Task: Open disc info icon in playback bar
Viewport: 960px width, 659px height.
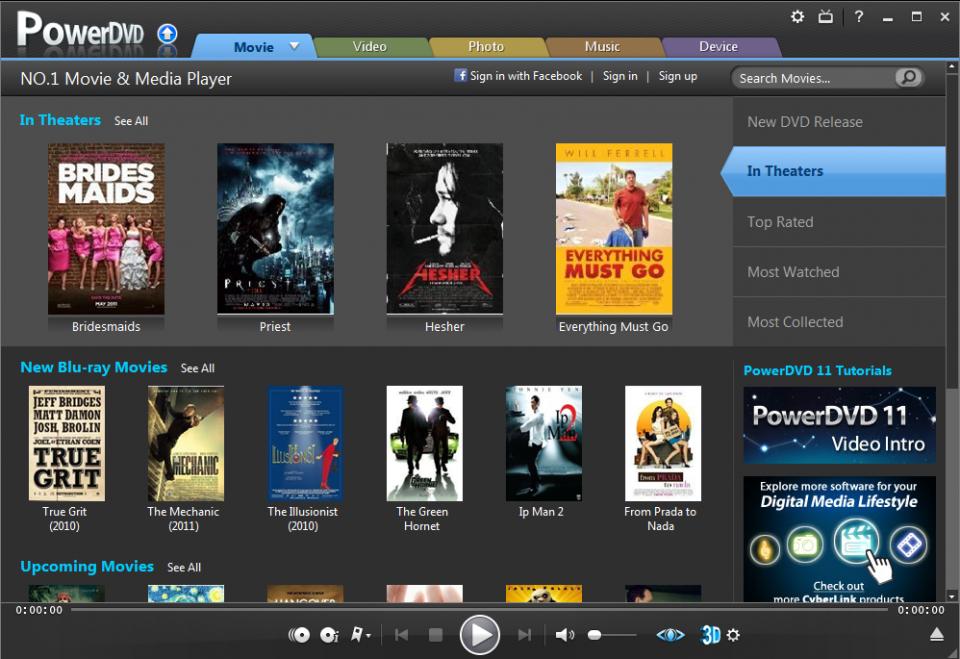Action: (329, 635)
